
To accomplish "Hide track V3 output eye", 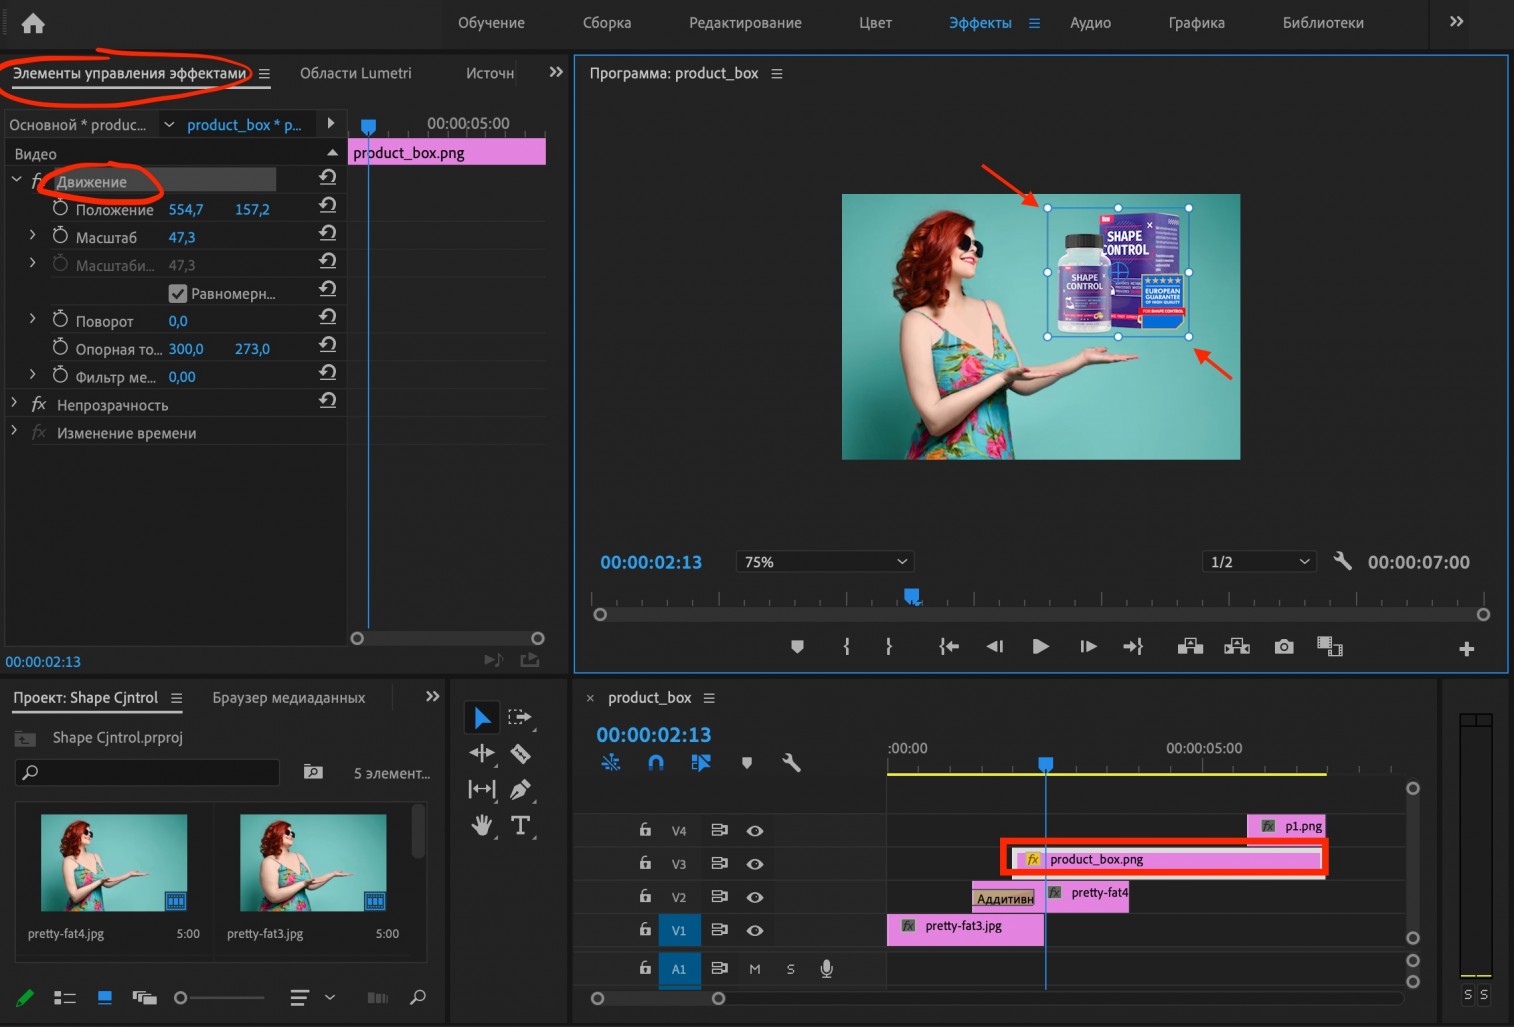I will click(755, 864).
